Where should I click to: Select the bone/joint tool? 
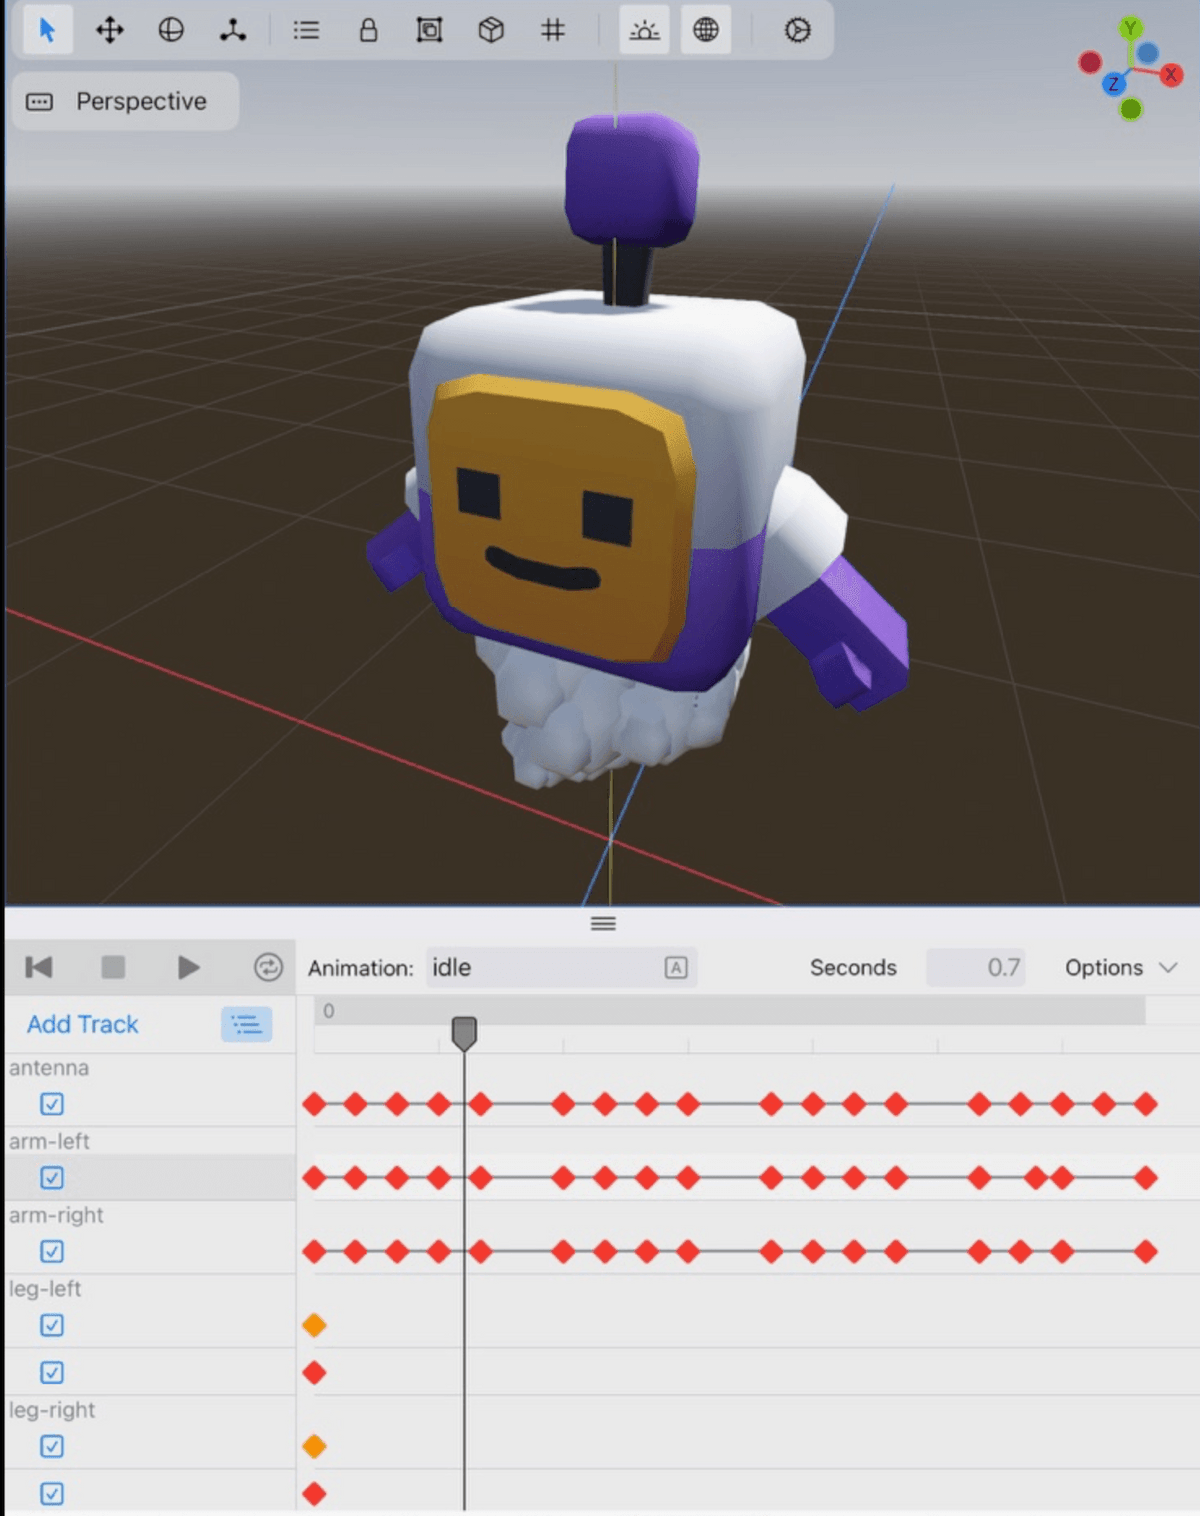coord(232,30)
